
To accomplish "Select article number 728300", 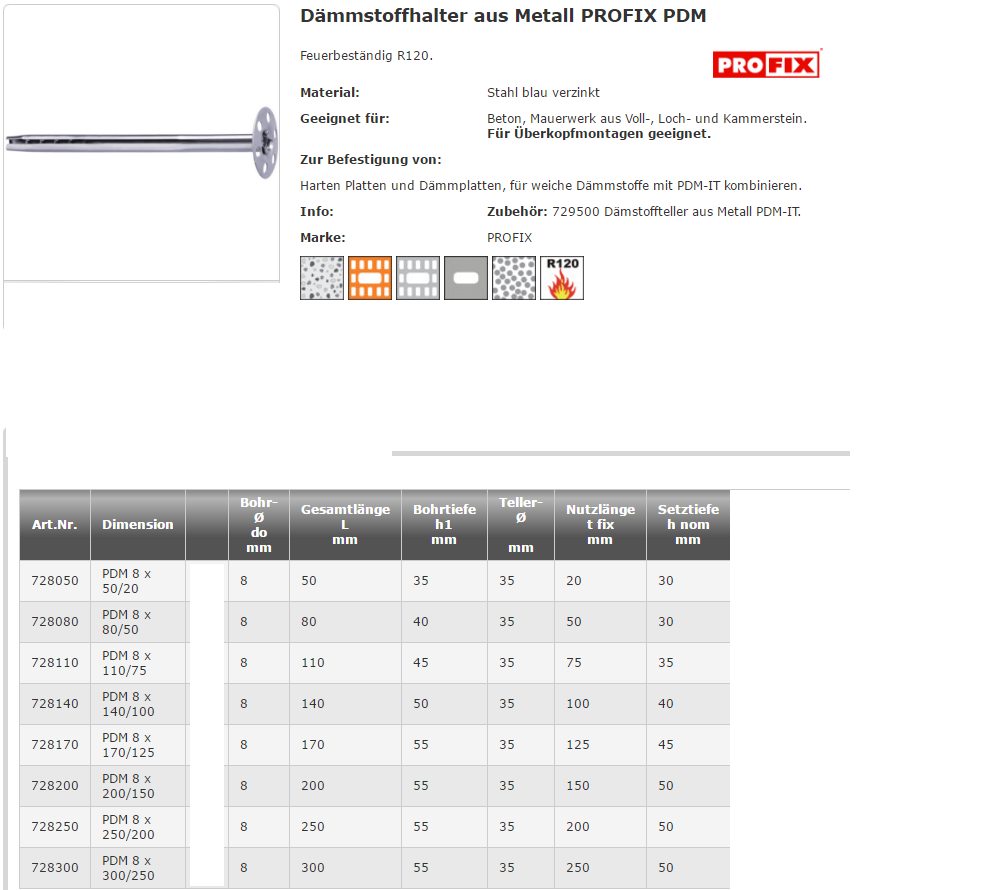I will click(x=54, y=868).
